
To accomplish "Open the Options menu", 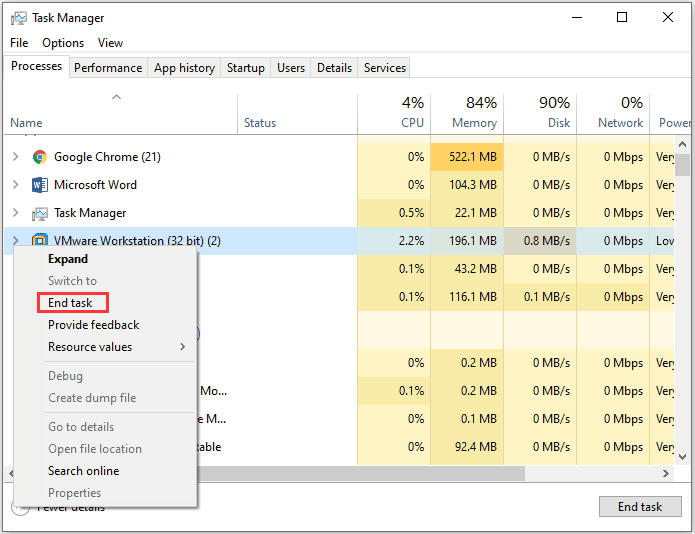I will (63, 43).
